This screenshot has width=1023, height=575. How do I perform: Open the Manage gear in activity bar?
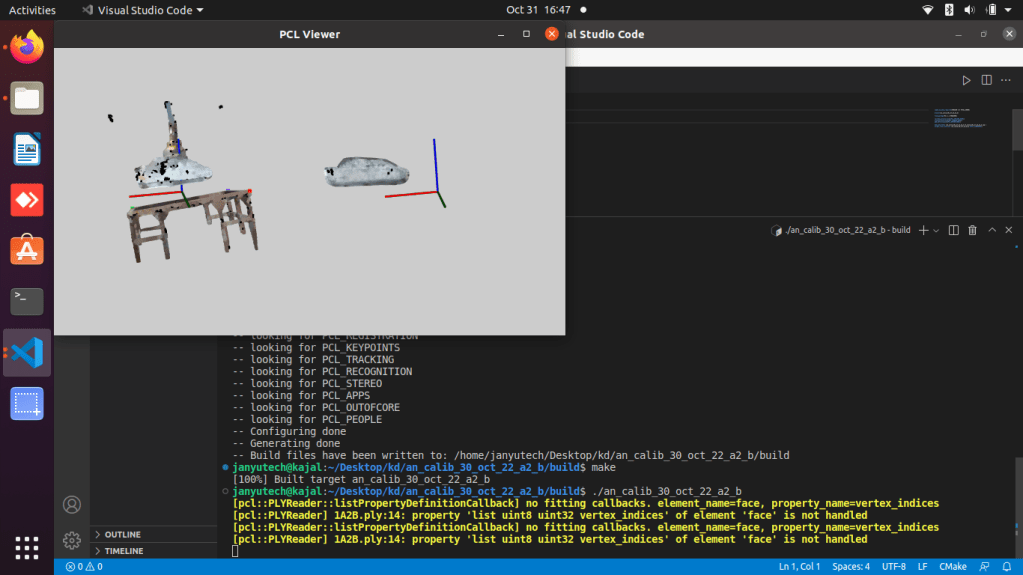pyautogui.click(x=72, y=540)
